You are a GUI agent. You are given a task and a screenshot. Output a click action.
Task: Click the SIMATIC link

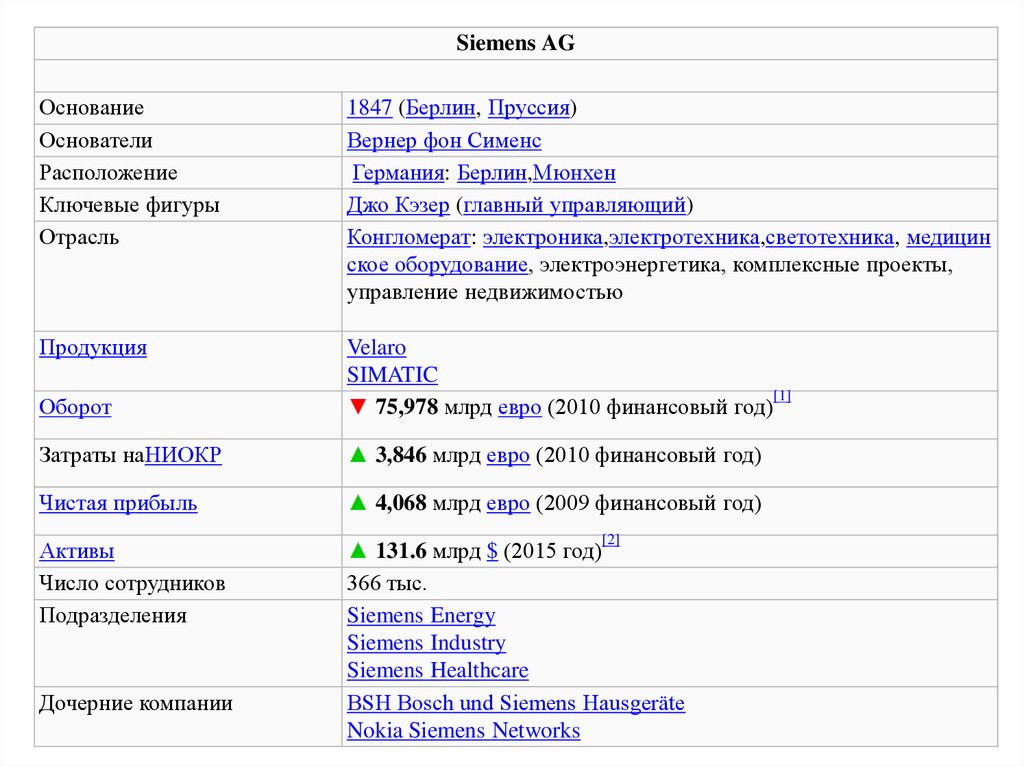[x=392, y=375]
